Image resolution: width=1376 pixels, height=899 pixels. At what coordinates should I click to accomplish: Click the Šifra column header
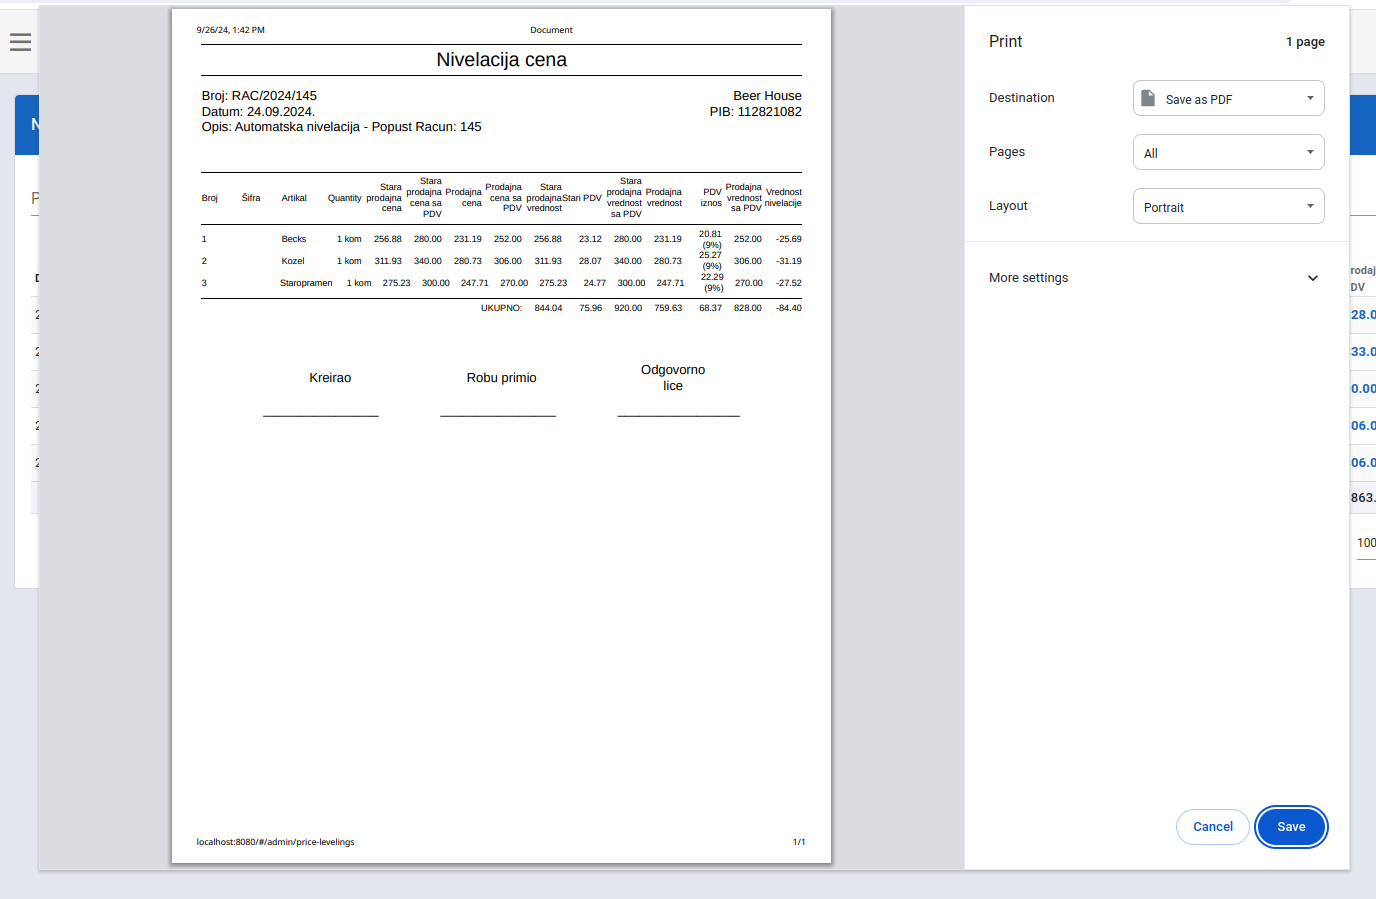[x=251, y=198]
